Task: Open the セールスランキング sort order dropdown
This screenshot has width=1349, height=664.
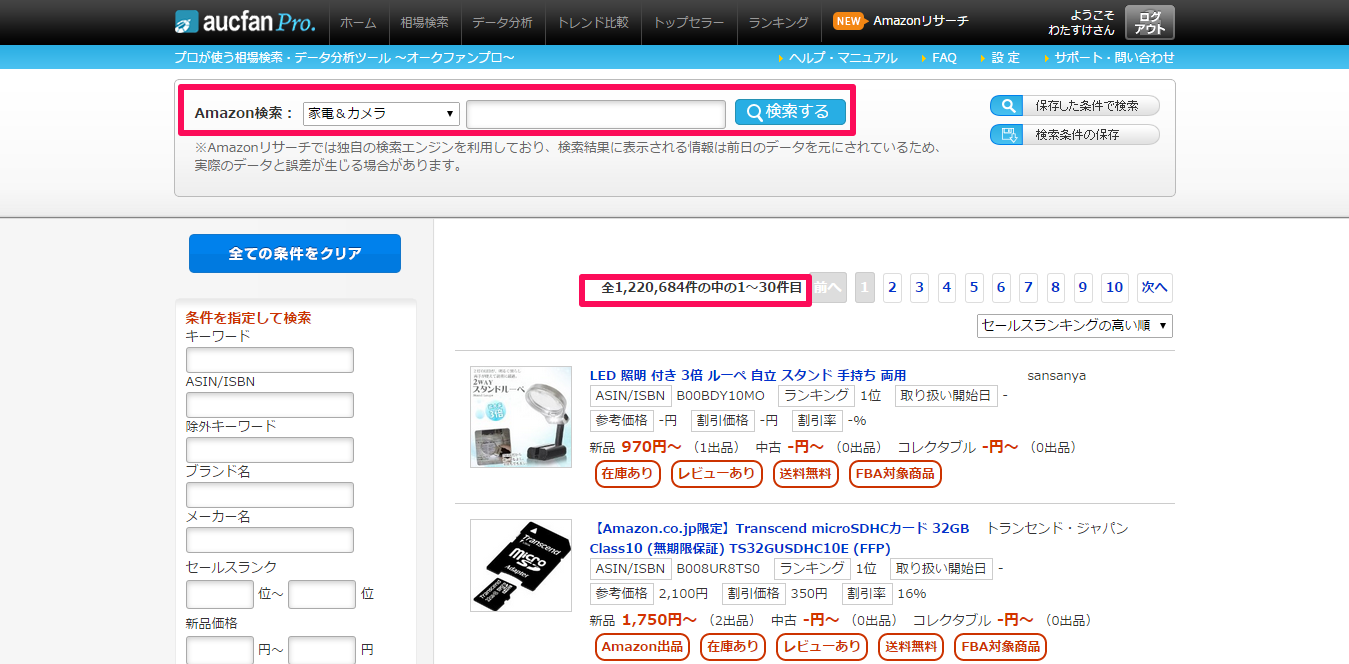Action: pyautogui.click(x=1074, y=326)
